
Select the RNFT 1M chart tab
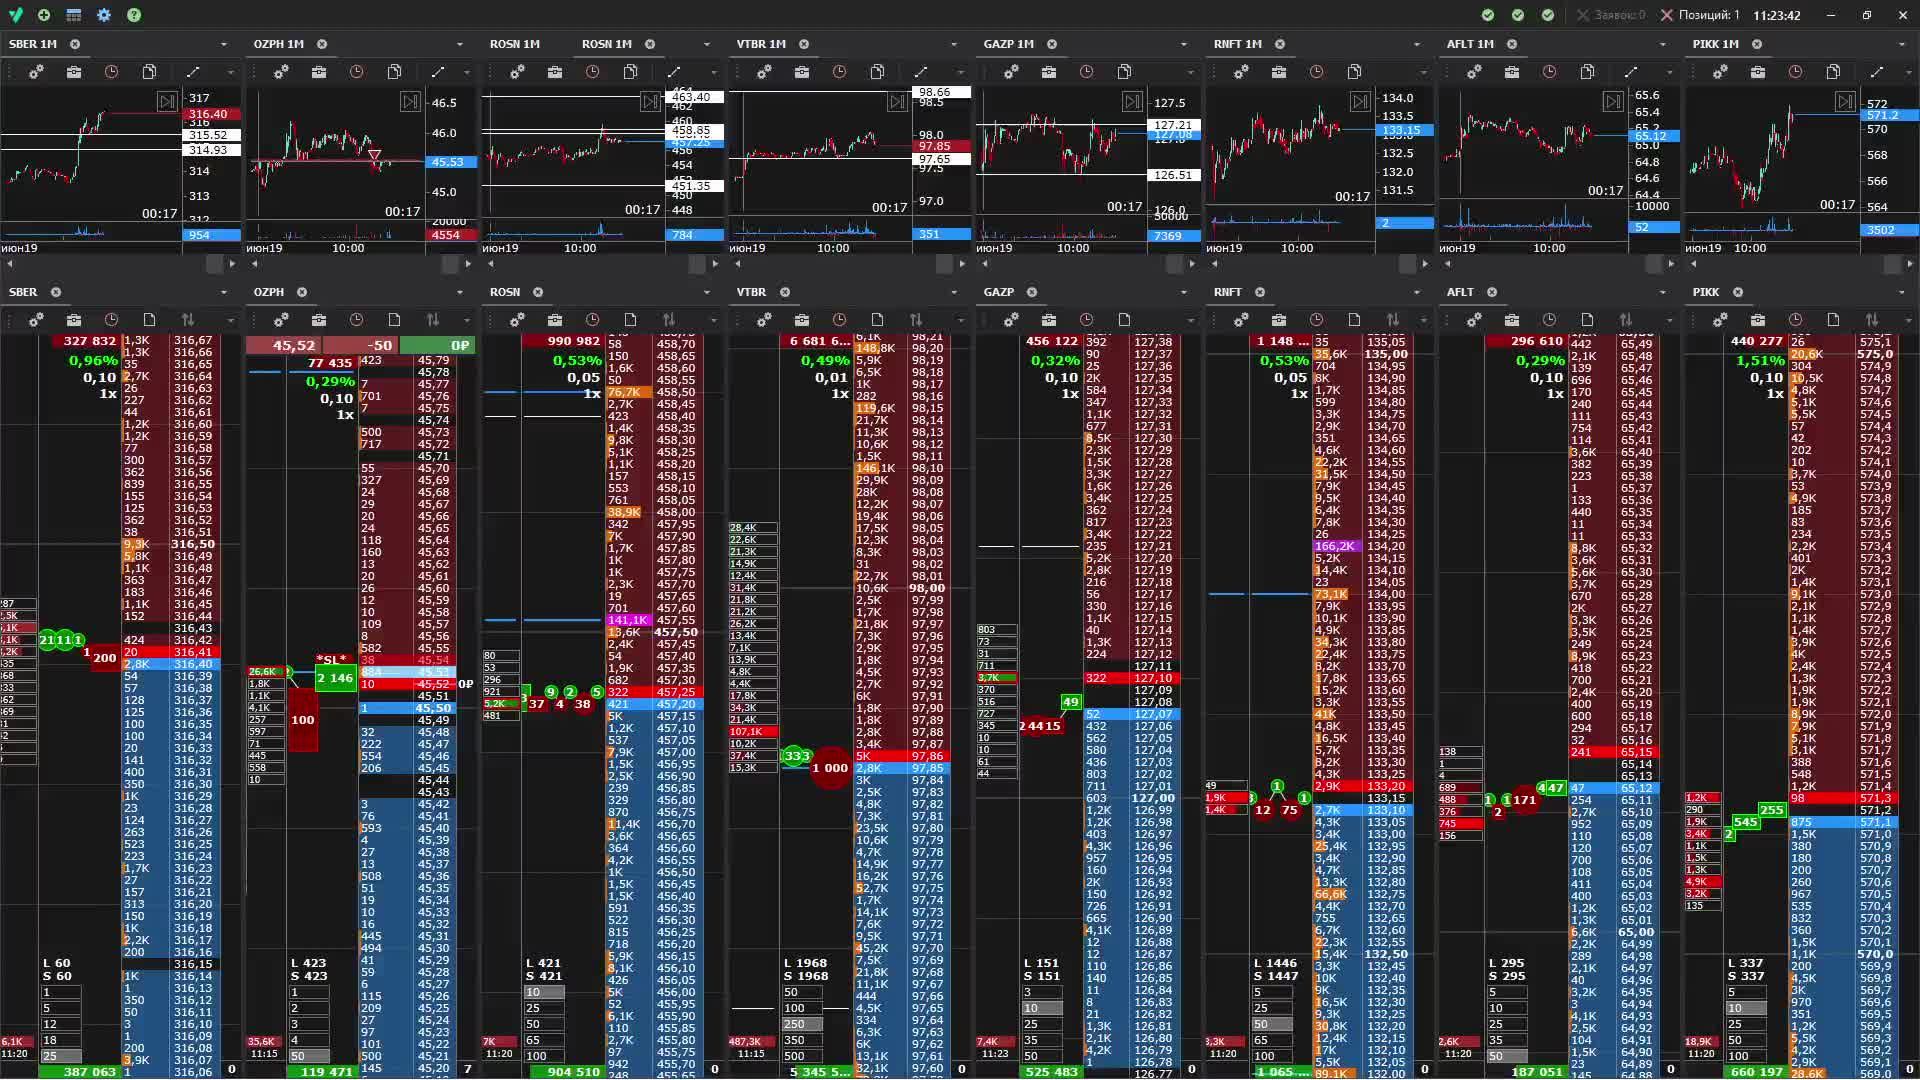pos(1237,44)
